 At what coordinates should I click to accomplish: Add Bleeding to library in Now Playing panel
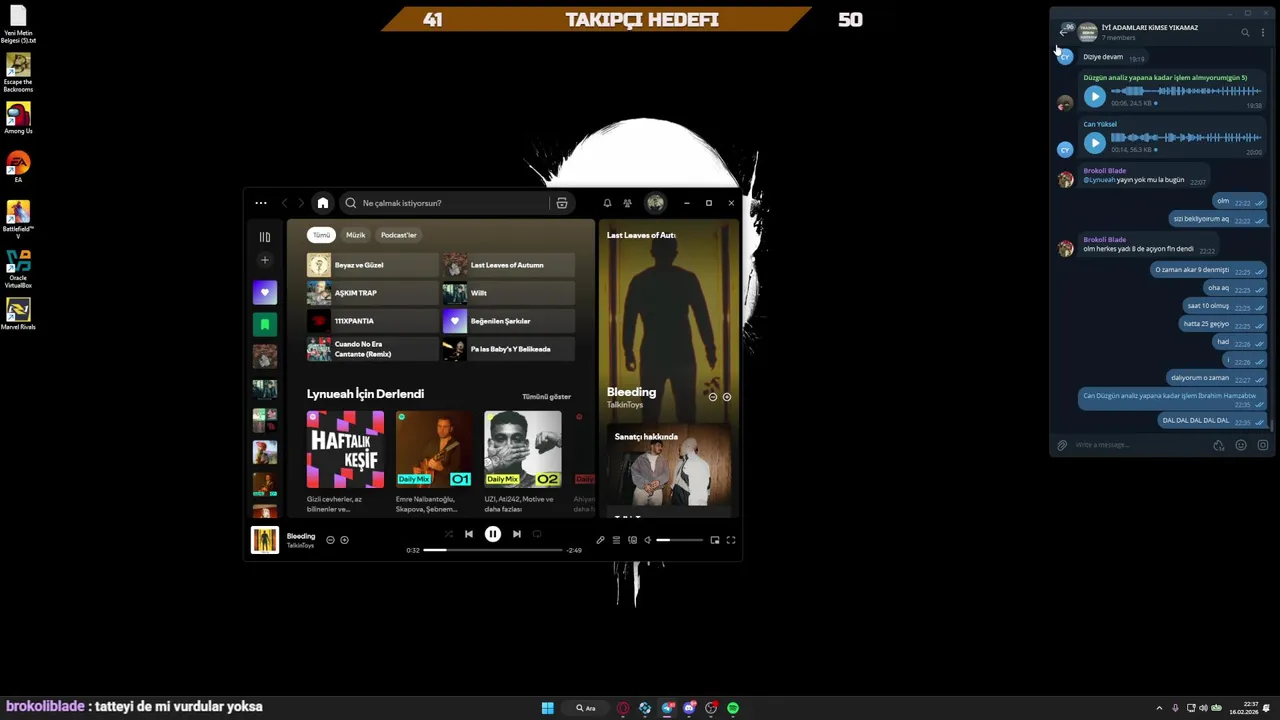(x=727, y=397)
